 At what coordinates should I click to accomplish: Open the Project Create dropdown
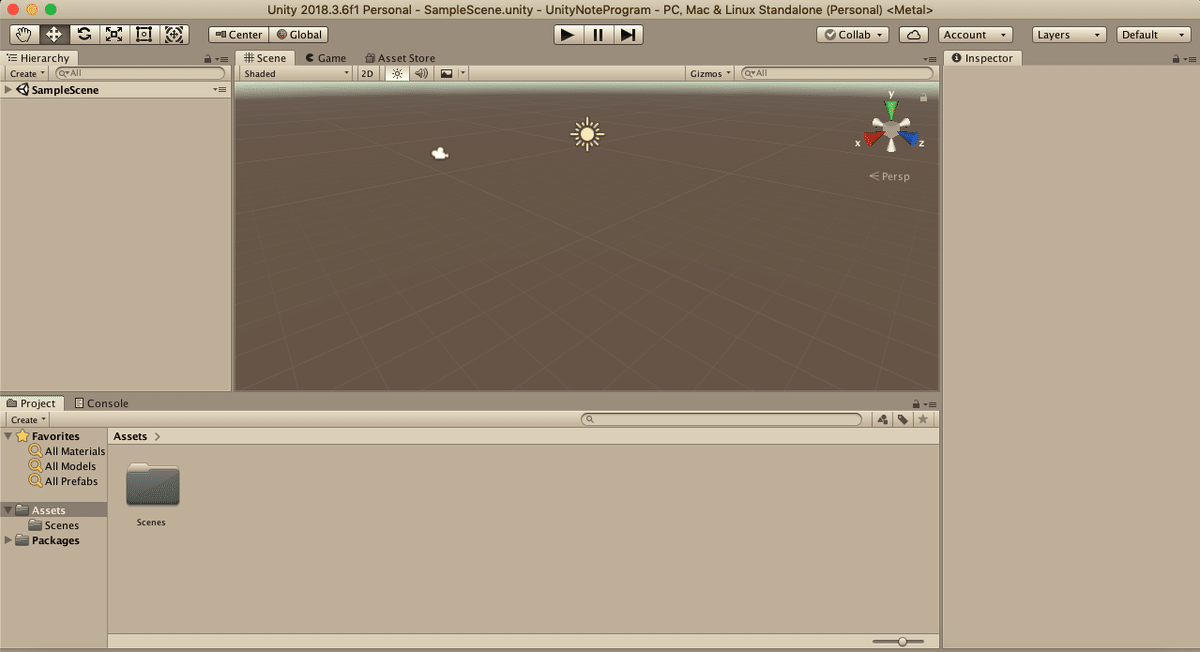[26, 420]
